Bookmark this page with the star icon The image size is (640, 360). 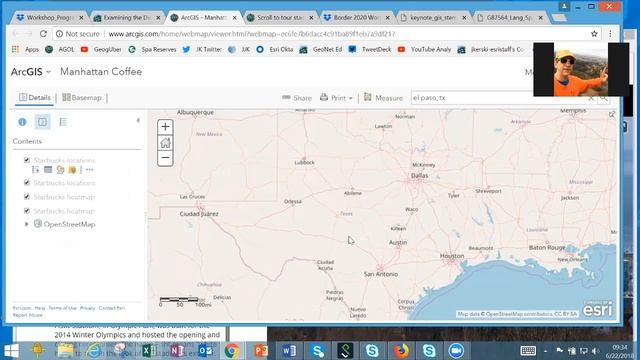click(x=594, y=34)
